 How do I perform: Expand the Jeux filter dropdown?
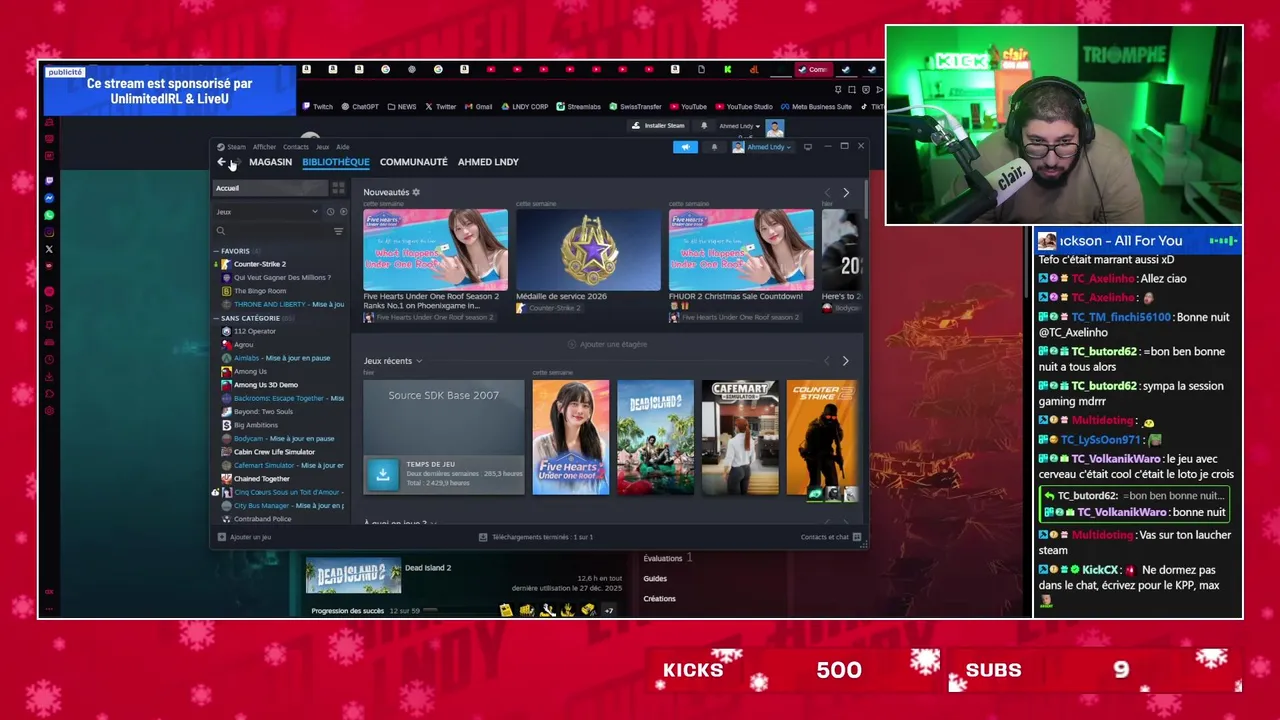(266, 212)
